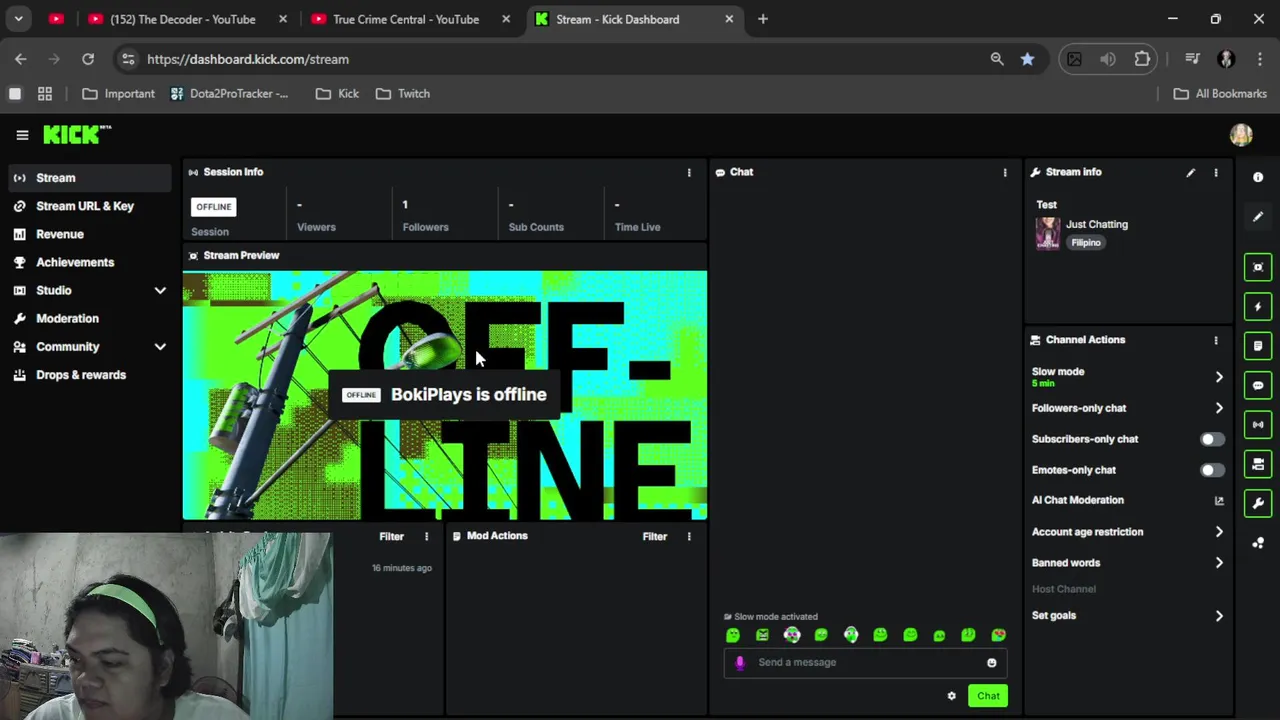Reload the page in browser
Image resolution: width=1280 pixels, height=720 pixels.
click(88, 59)
